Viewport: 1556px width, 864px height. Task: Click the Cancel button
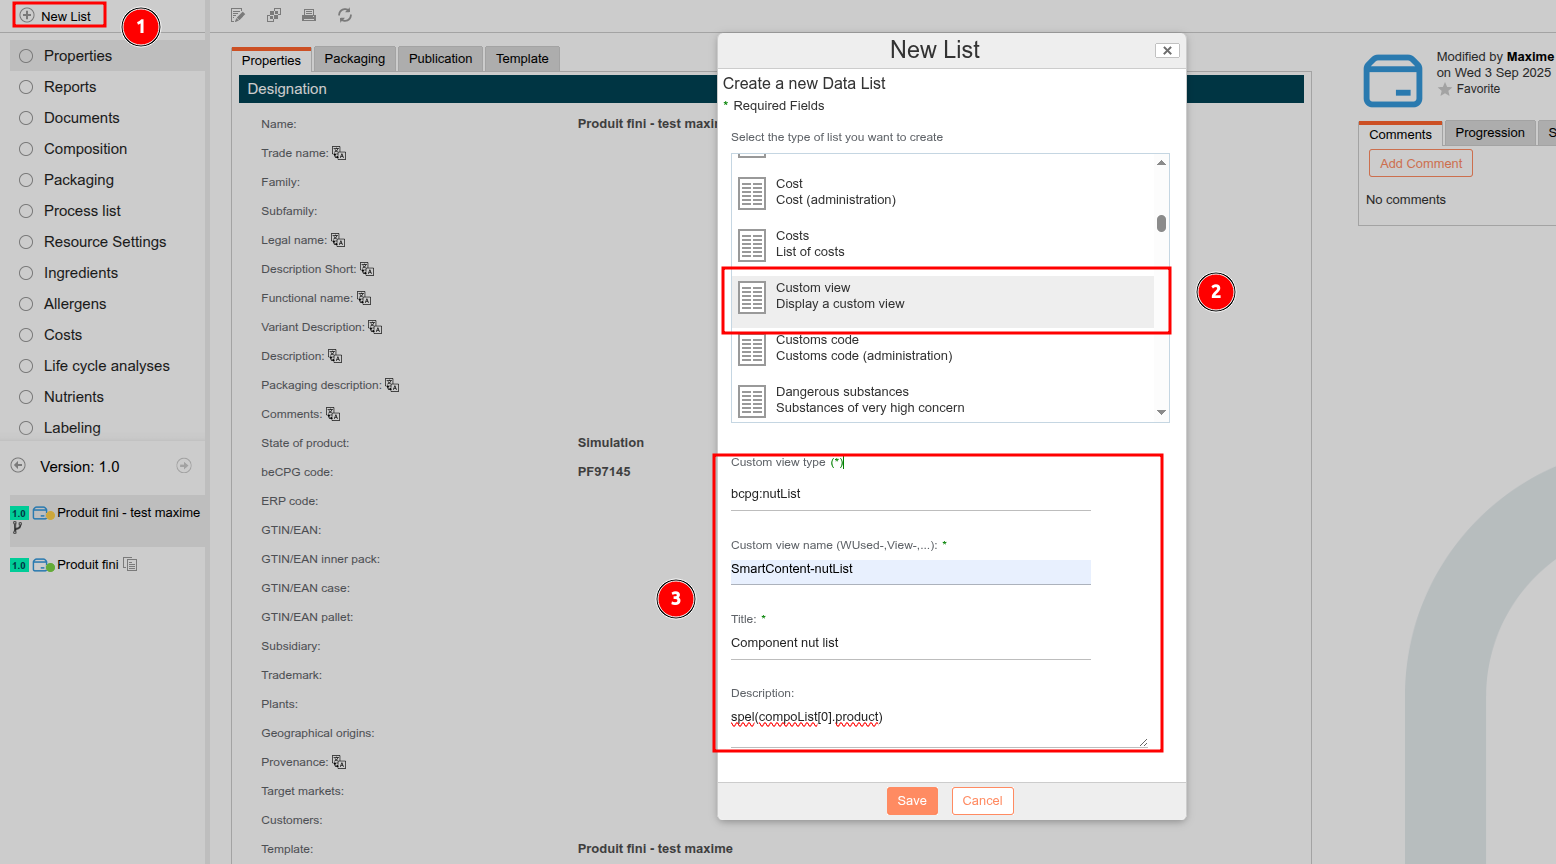[x=982, y=801]
